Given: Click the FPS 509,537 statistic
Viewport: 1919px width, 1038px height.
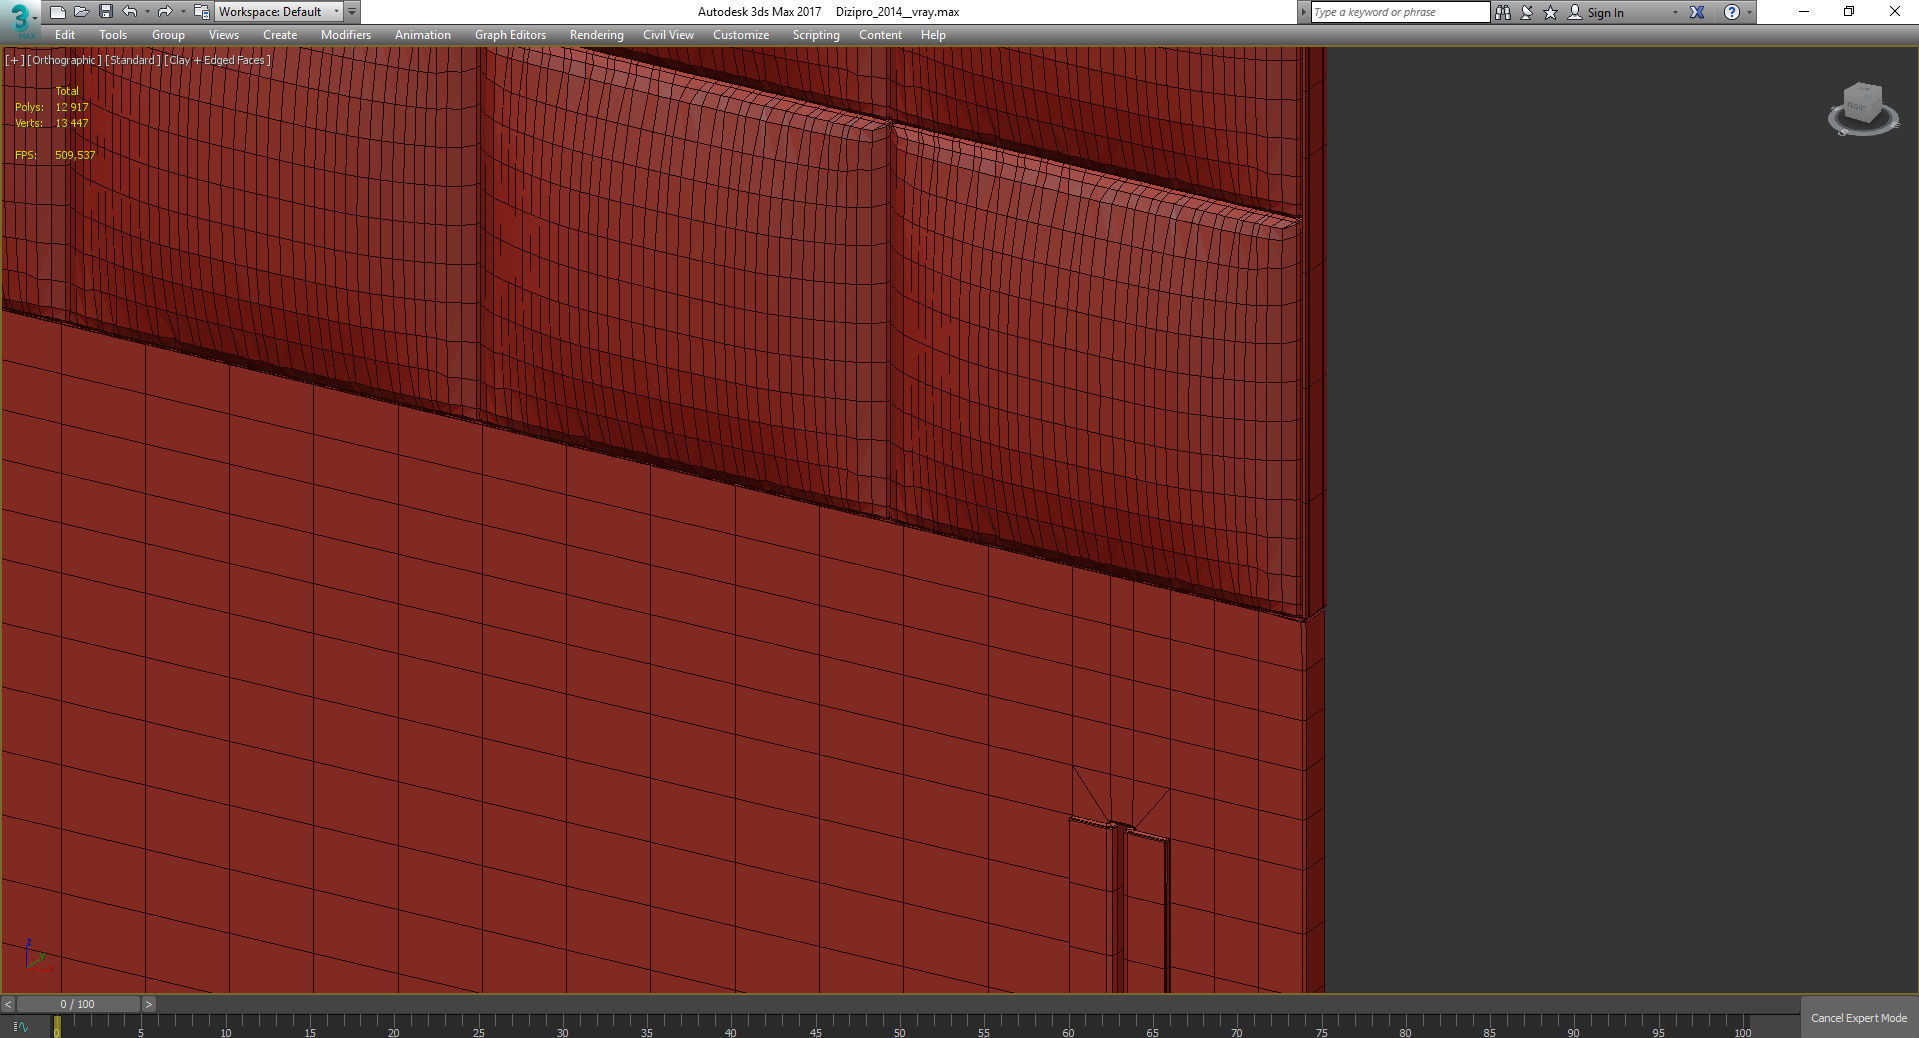Looking at the screenshot, I should (x=55, y=155).
